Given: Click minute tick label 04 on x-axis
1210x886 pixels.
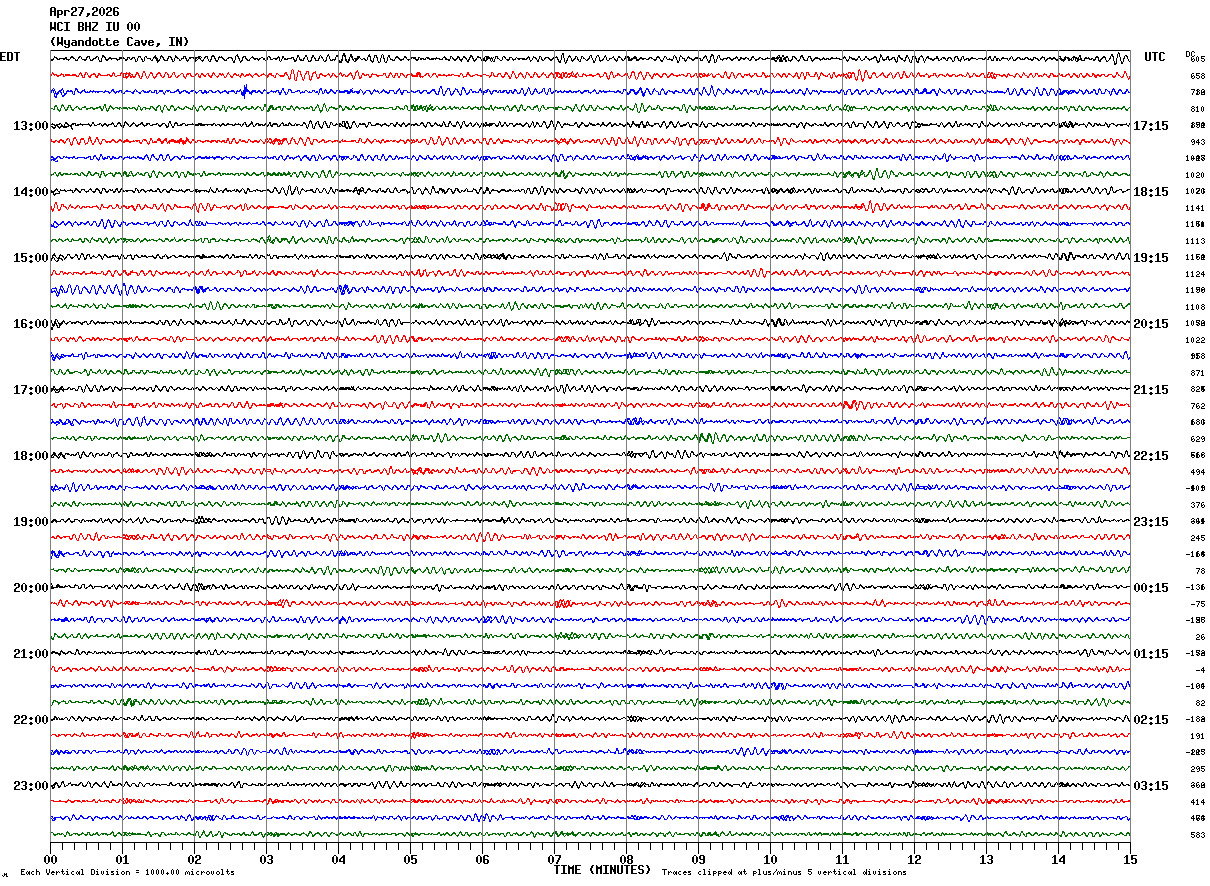Looking at the screenshot, I should click(338, 859).
